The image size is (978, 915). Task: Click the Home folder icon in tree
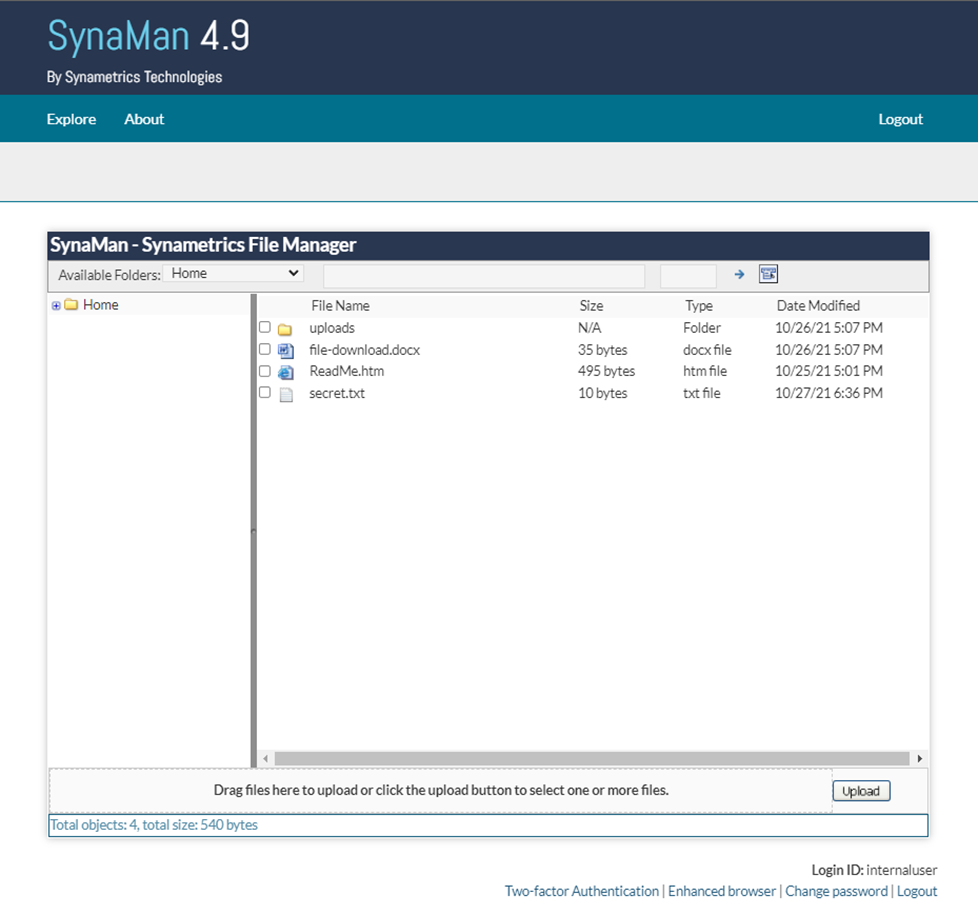71,304
